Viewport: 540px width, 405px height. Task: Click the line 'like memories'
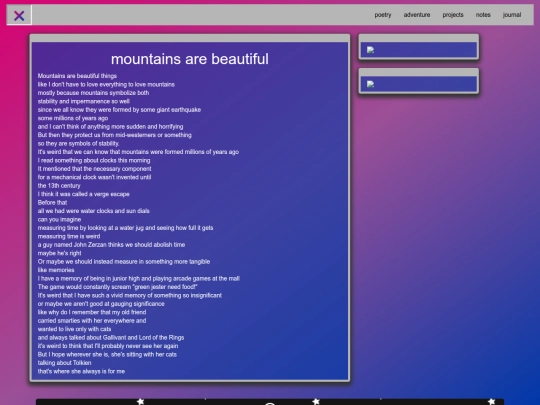[x=56, y=270]
